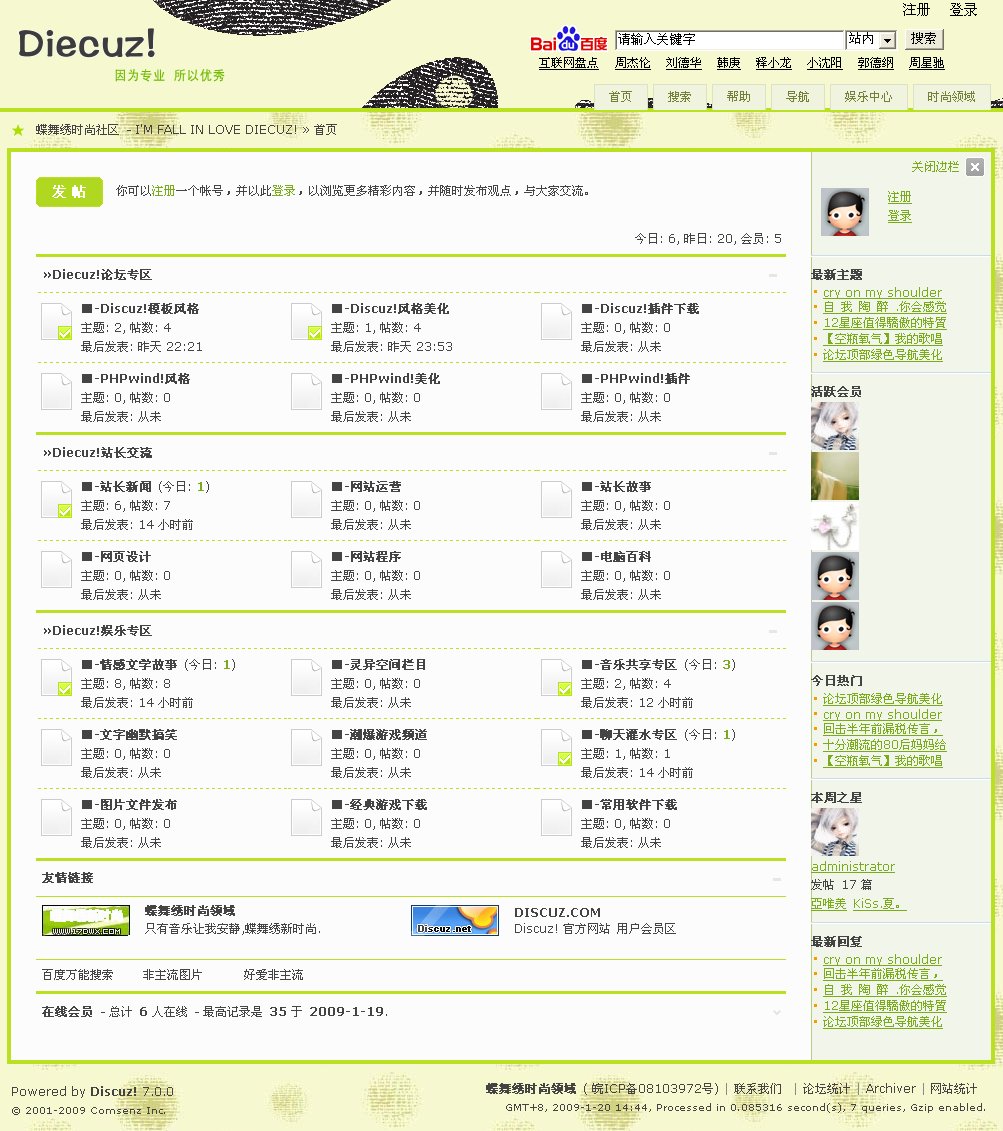Open the 灵异空间栏目 forum icon
This screenshot has height=1131, width=1003.
point(306,678)
